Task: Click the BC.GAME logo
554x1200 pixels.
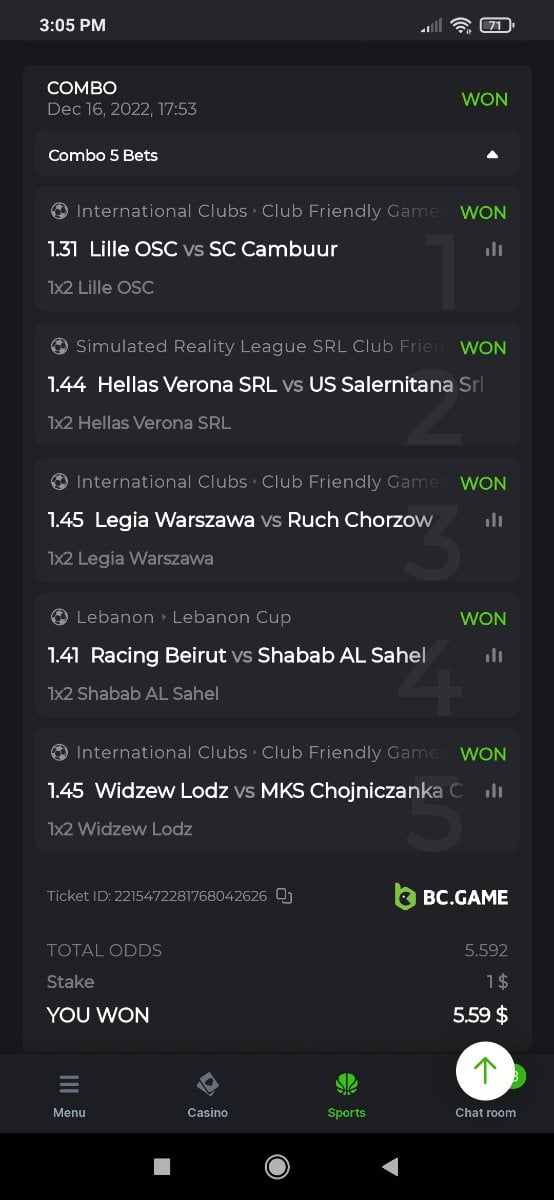Action: pos(451,896)
